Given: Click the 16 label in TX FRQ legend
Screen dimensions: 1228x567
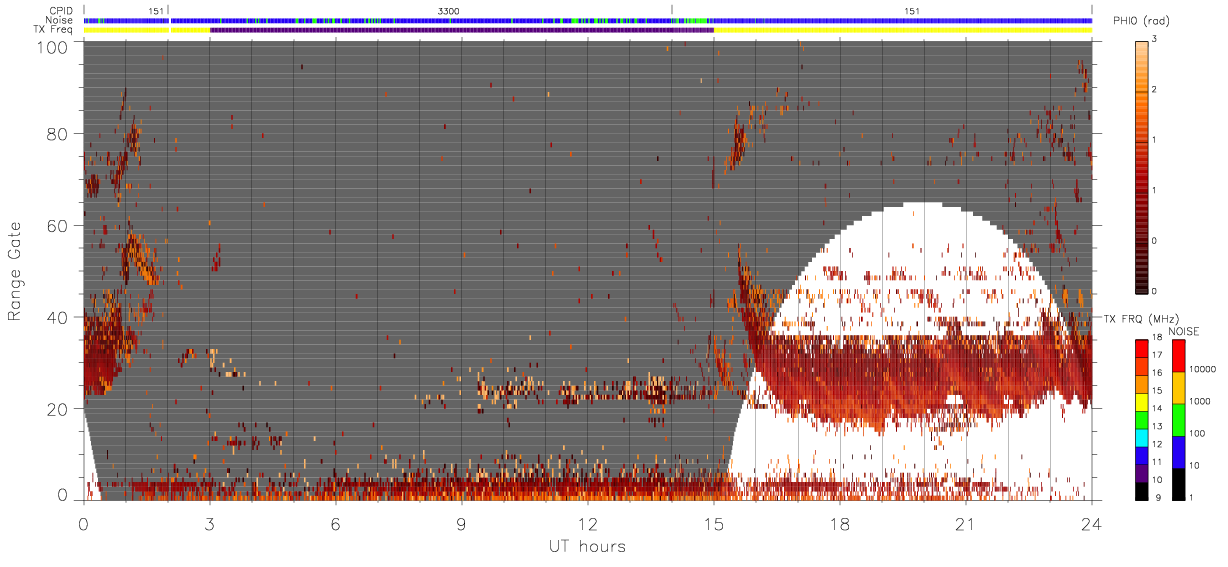Looking at the screenshot, I should (1155, 372).
